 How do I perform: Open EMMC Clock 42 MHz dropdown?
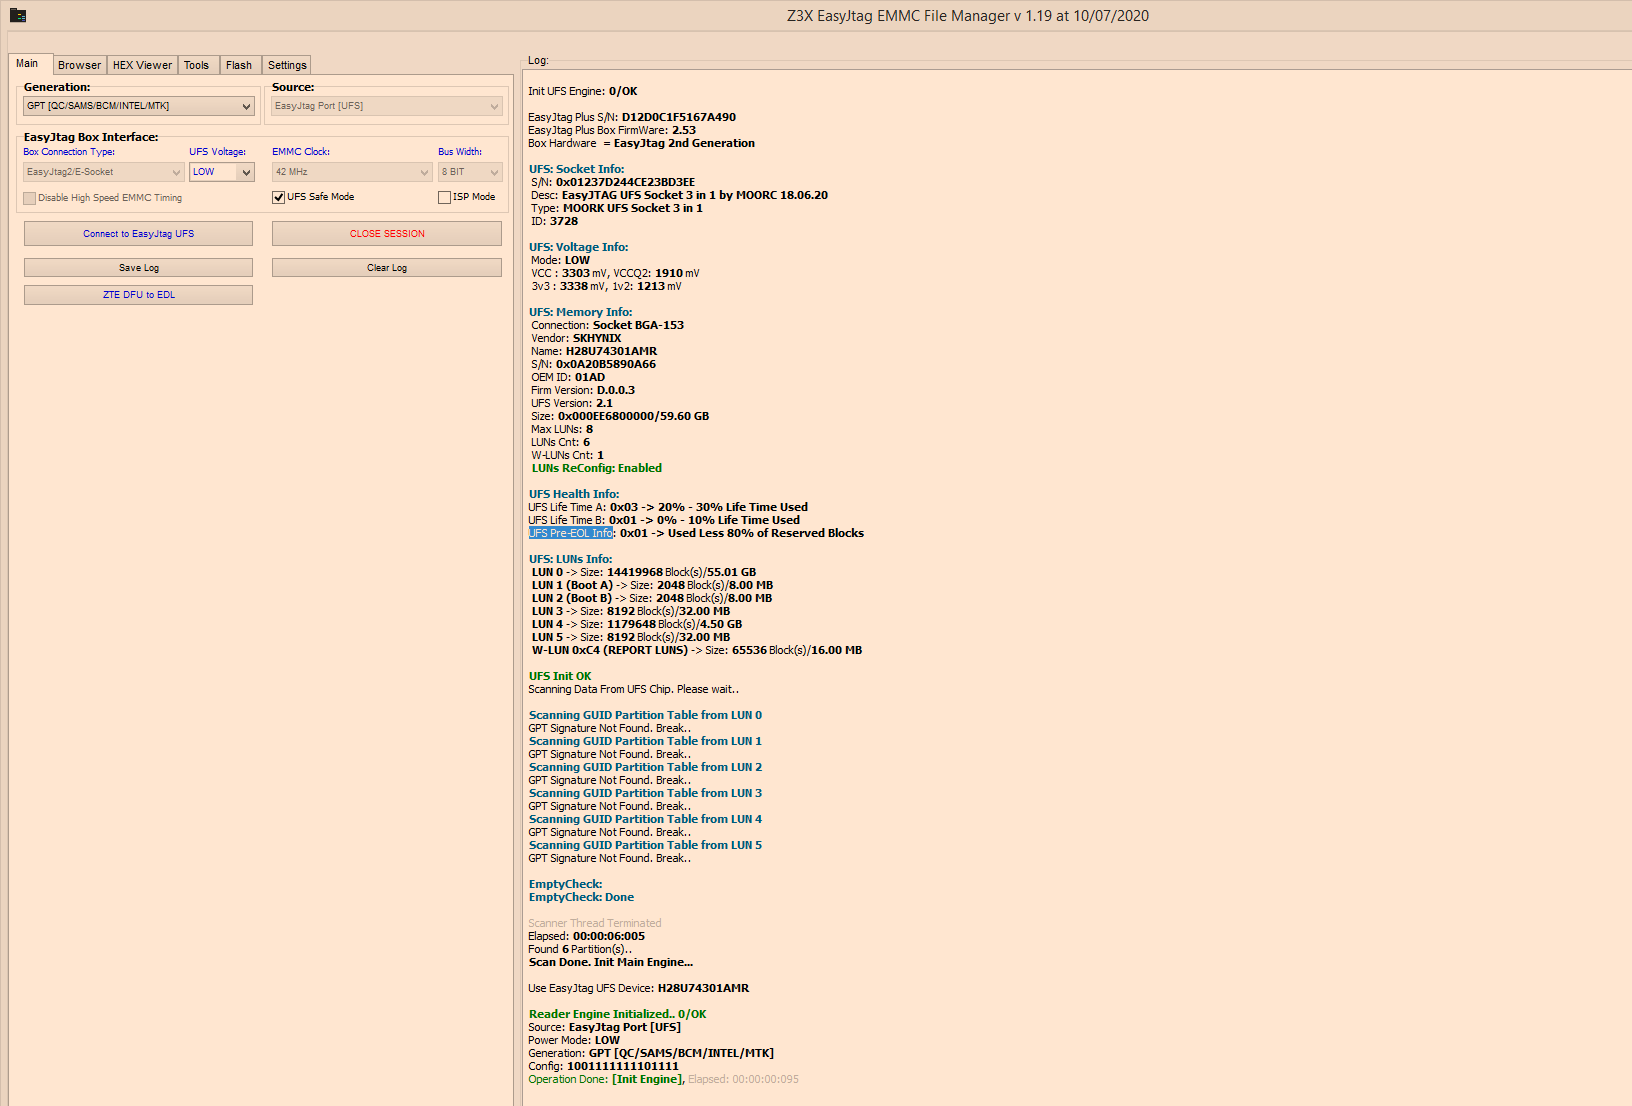point(352,172)
